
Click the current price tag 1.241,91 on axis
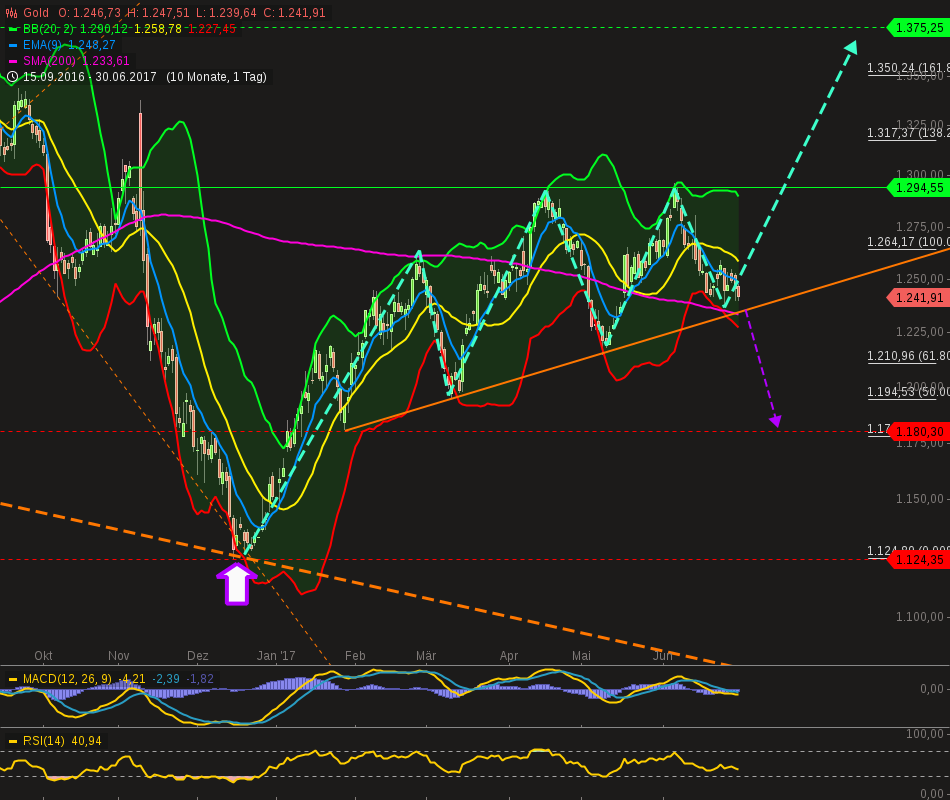point(918,298)
